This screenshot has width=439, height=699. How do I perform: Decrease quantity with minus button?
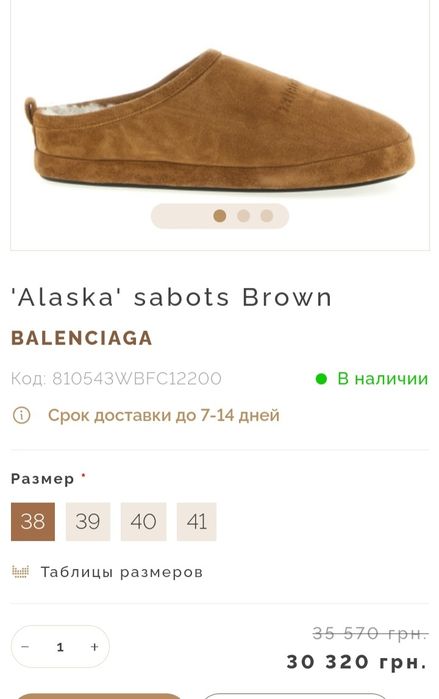pos(25,647)
